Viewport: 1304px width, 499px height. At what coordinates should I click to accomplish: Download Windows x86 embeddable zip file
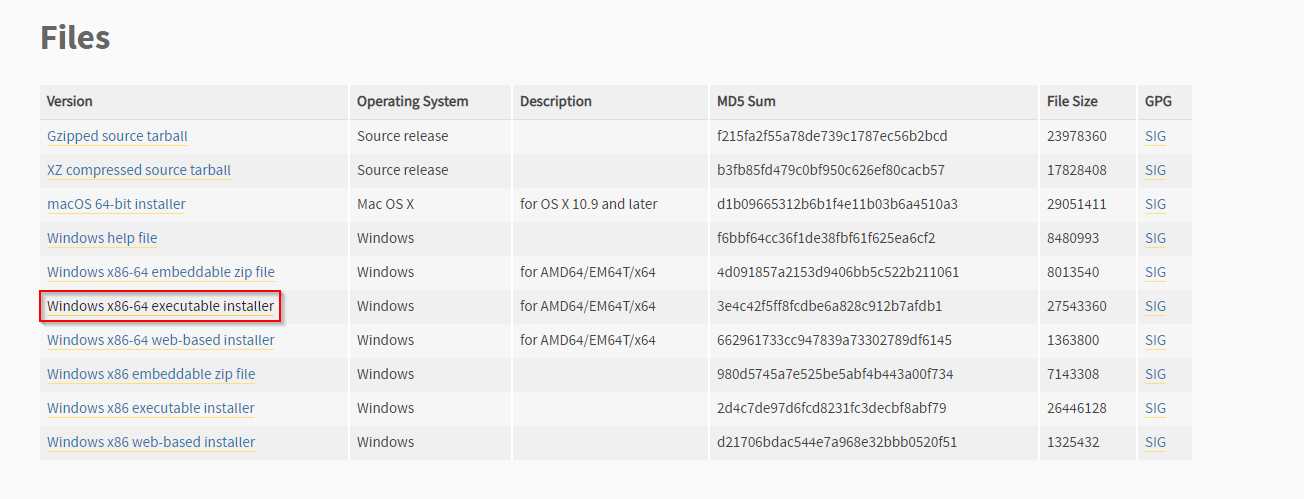151,374
